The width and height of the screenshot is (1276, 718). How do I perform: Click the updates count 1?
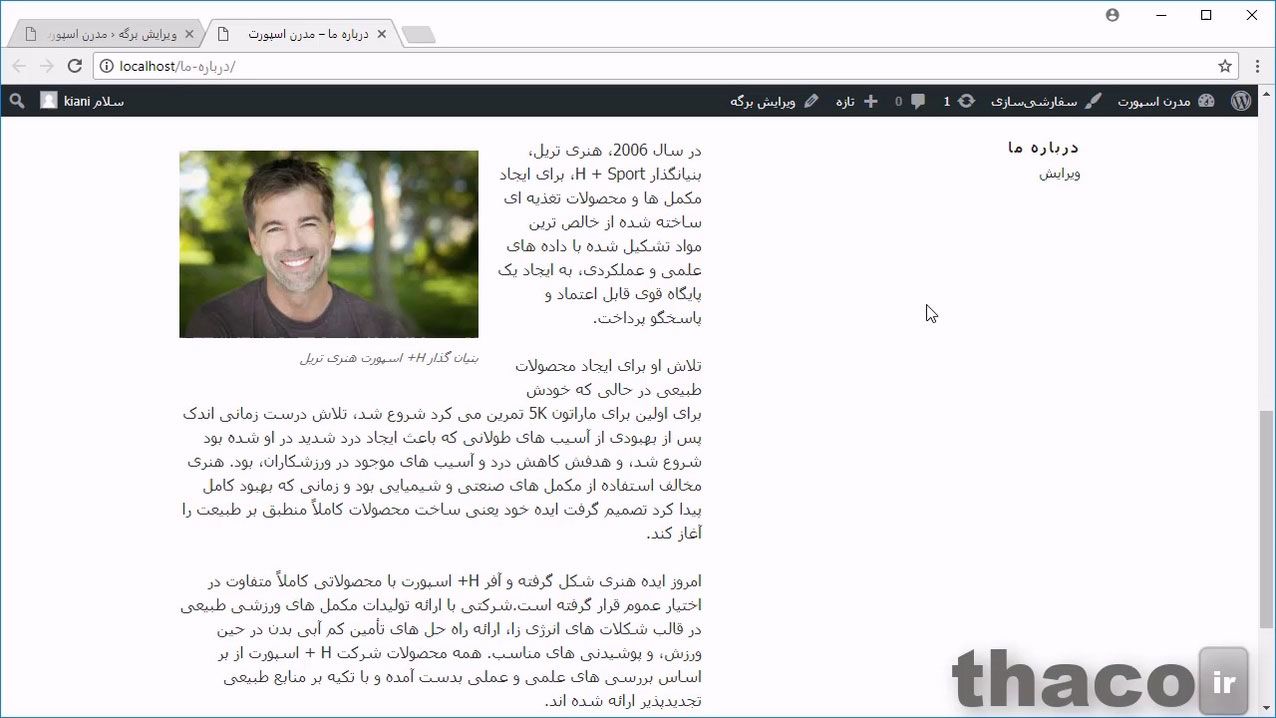point(947,102)
